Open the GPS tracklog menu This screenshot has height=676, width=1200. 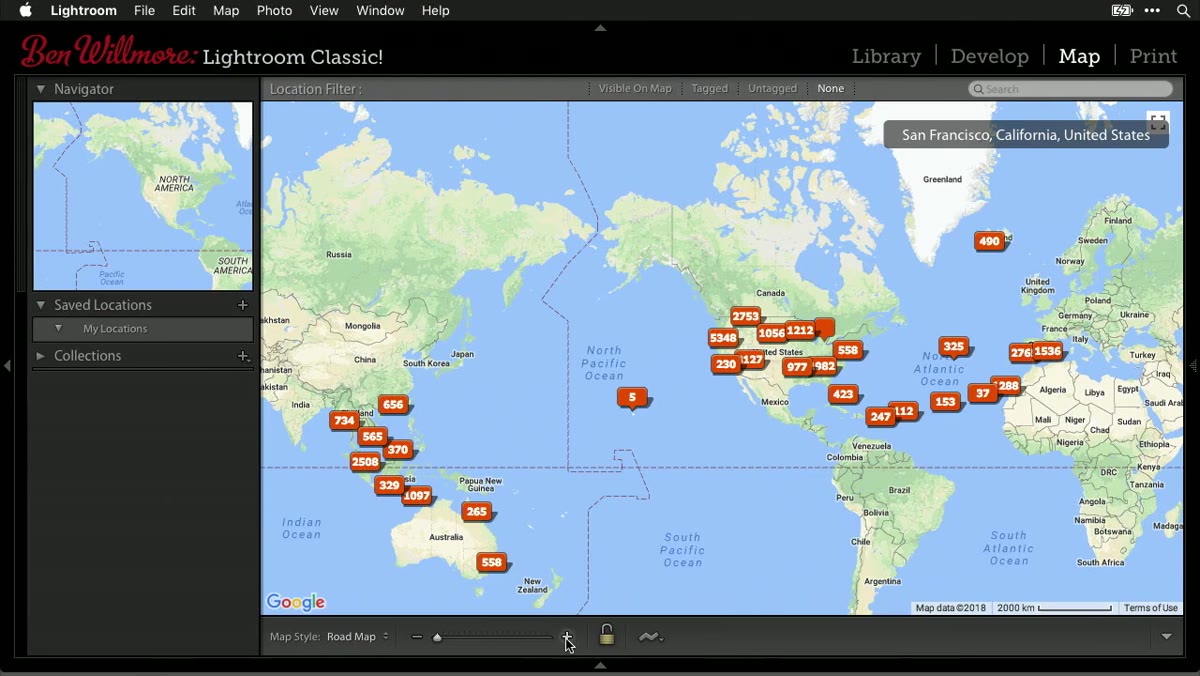[650, 637]
